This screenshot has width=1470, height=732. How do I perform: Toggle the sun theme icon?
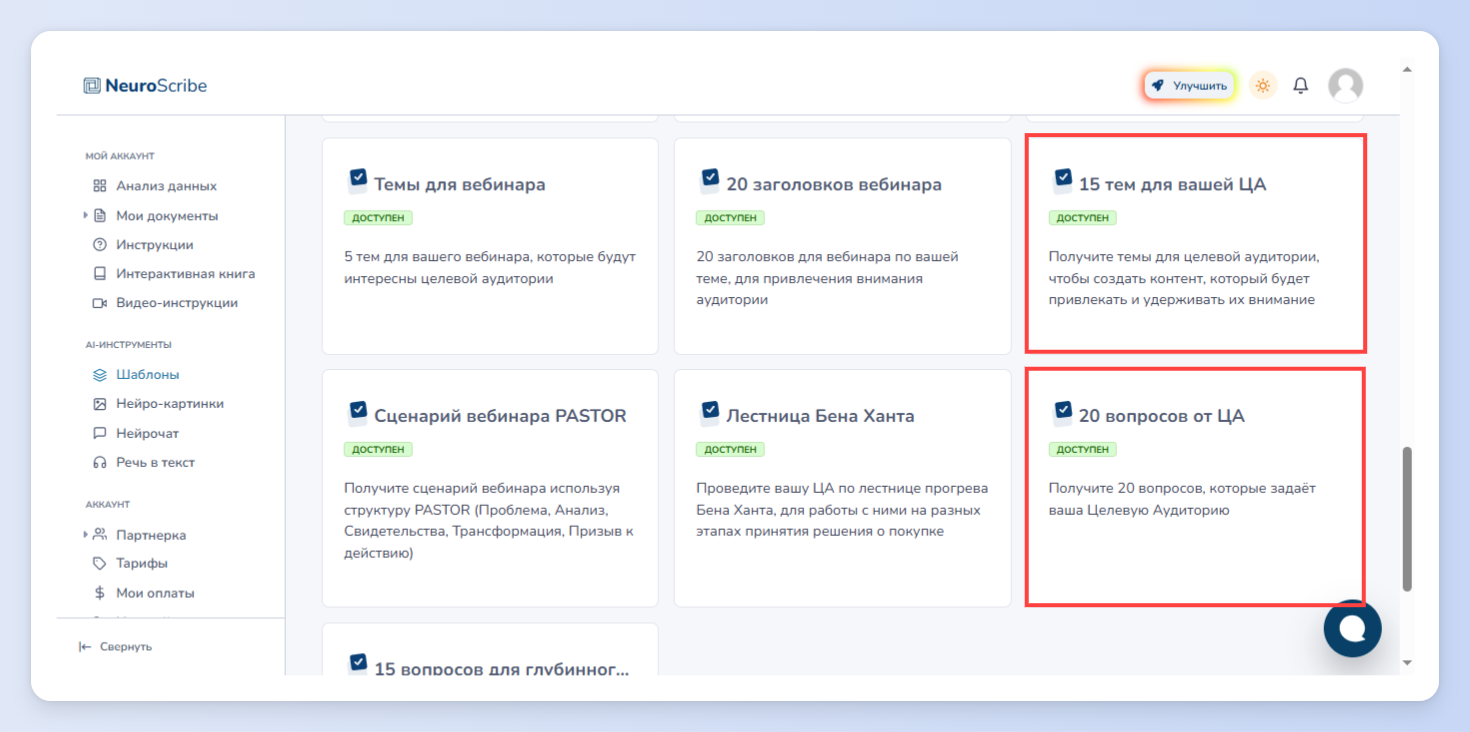(x=1263, y=86)
